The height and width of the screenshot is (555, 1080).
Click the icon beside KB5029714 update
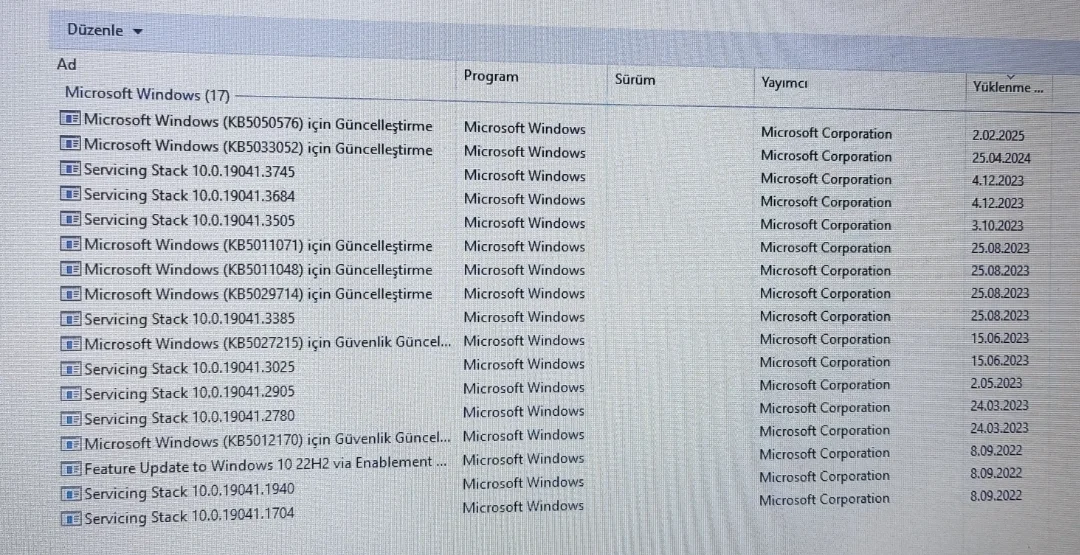point(70,294)
